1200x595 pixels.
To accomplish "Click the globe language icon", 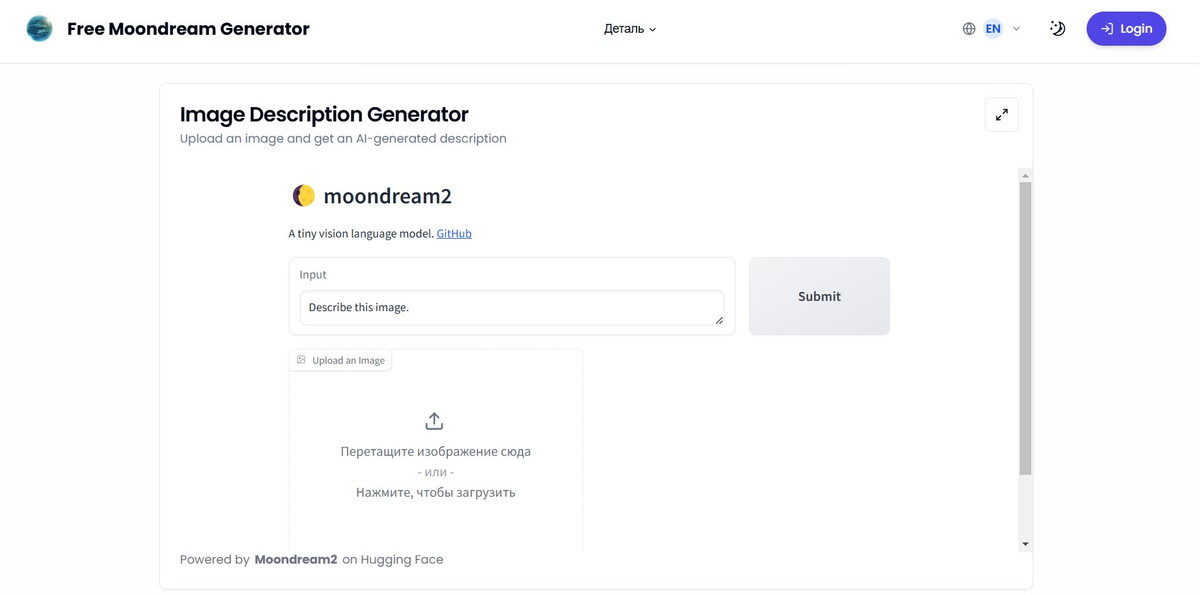I will click(969, 29).
